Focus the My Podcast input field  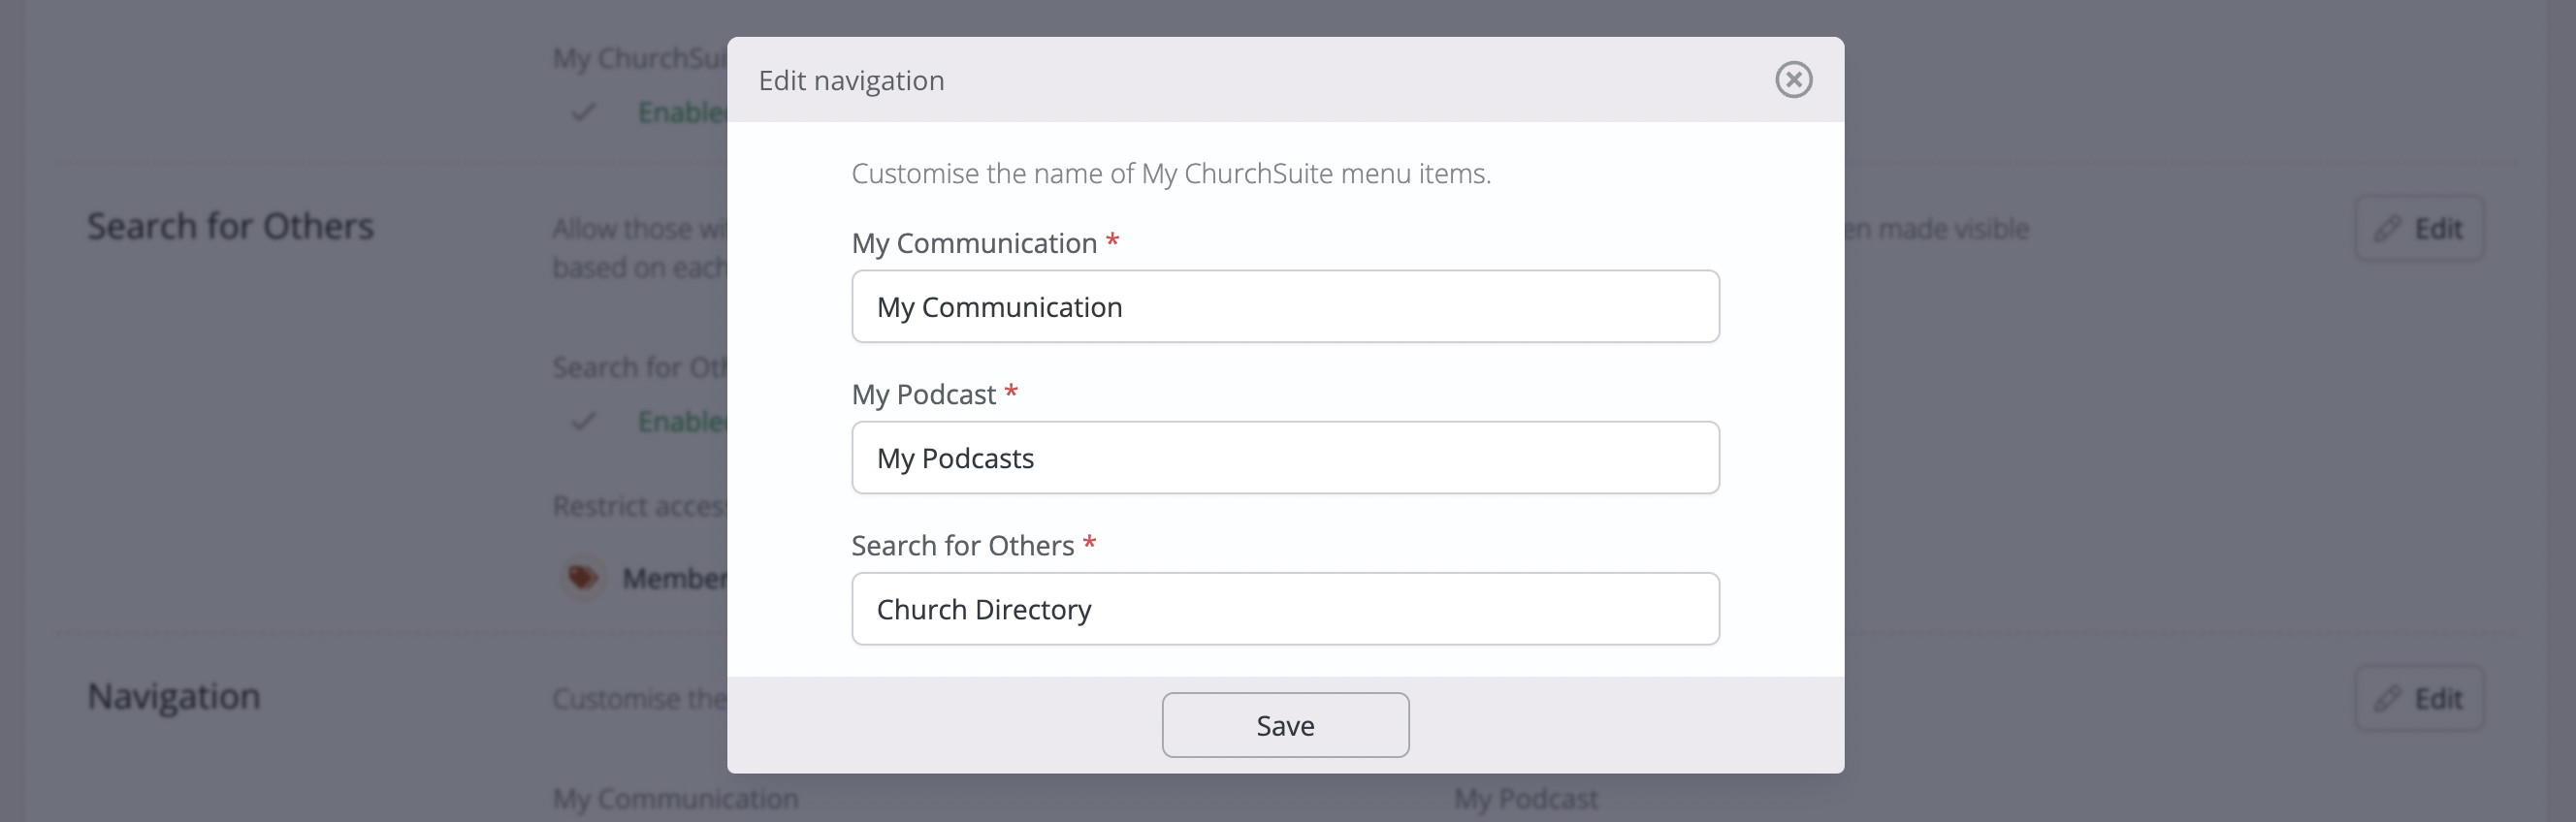[x=1285, y=457]
